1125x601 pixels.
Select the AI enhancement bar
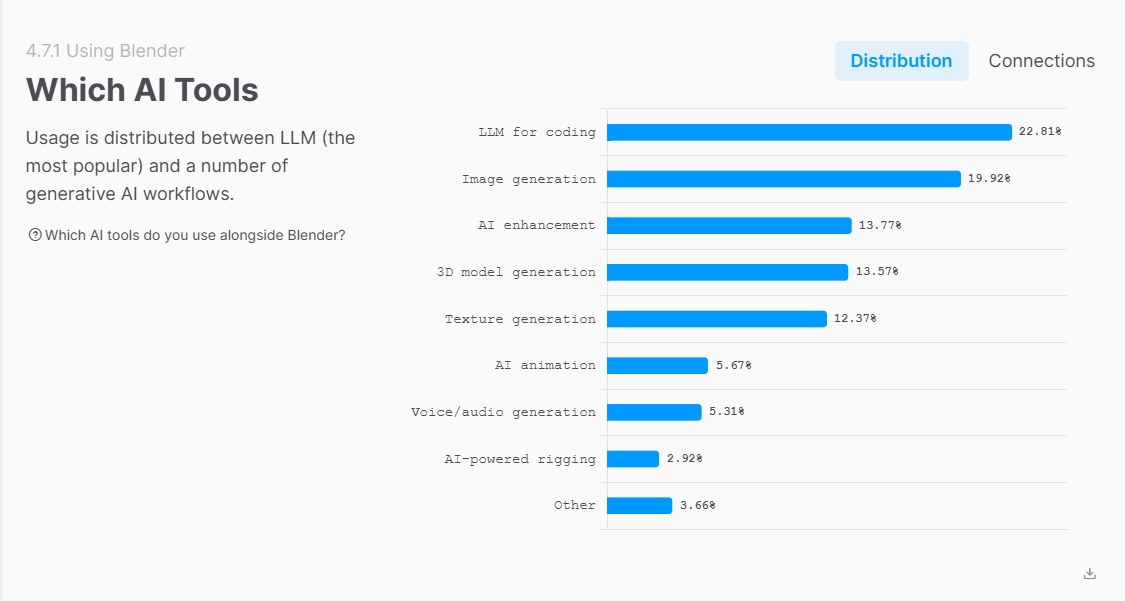tap(729, 226)
